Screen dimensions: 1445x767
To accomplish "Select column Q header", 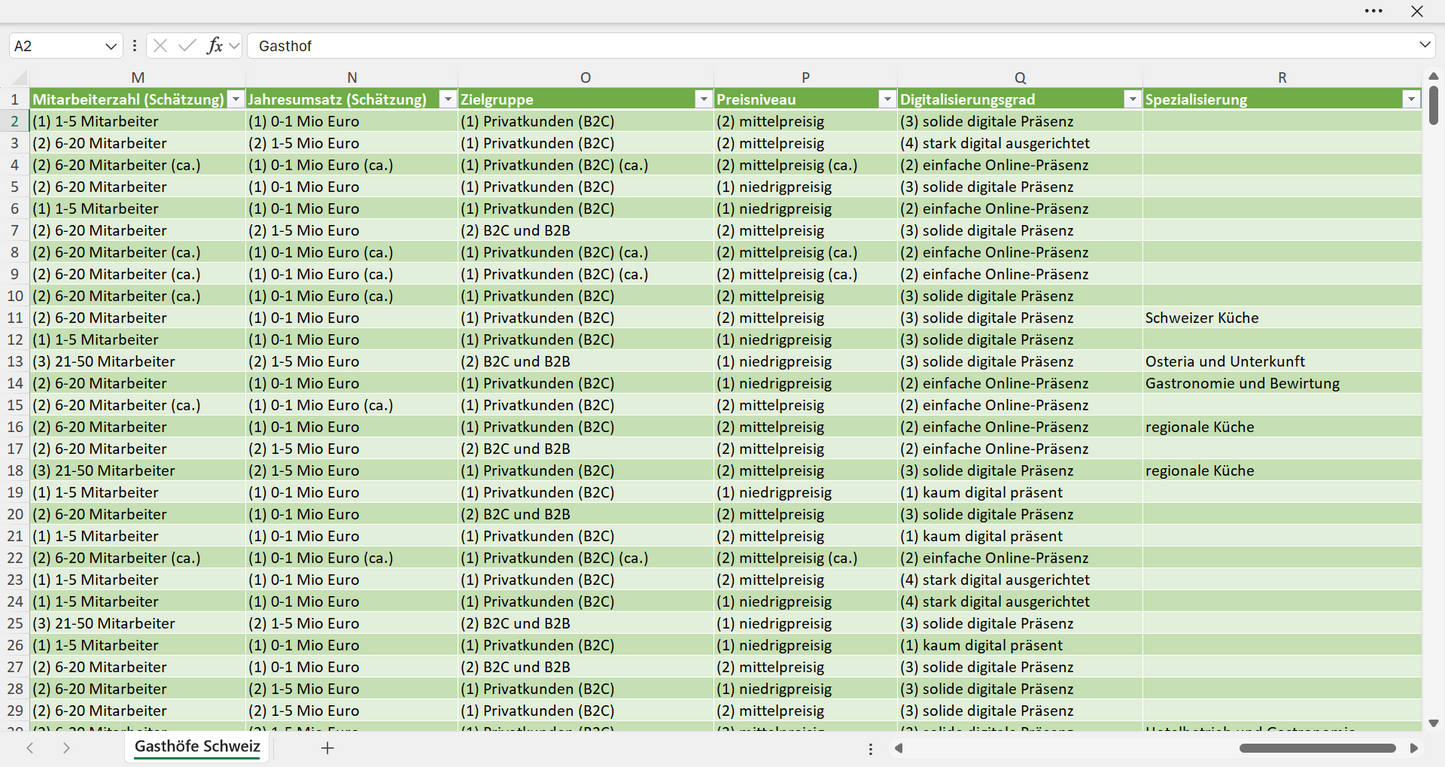I will click(x=1020, y=77).
